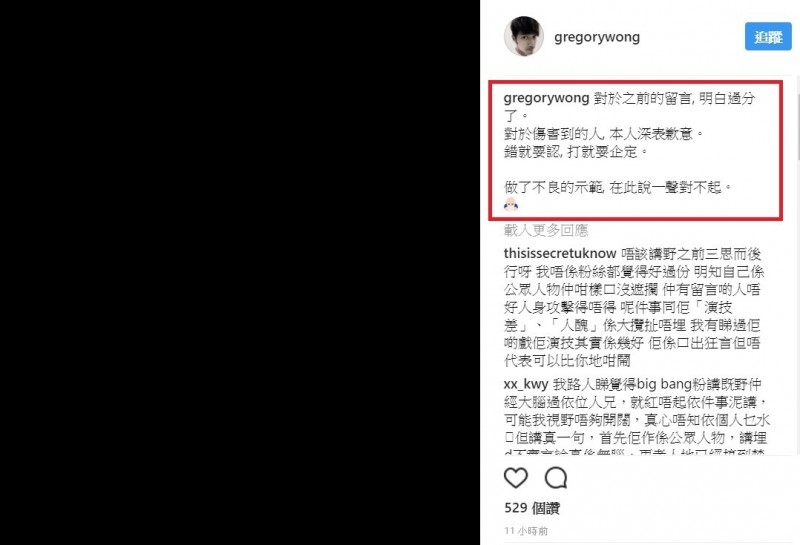
Task: Click the caption line 錯就要認, 打就要企定
Action: tap(576, 152)
